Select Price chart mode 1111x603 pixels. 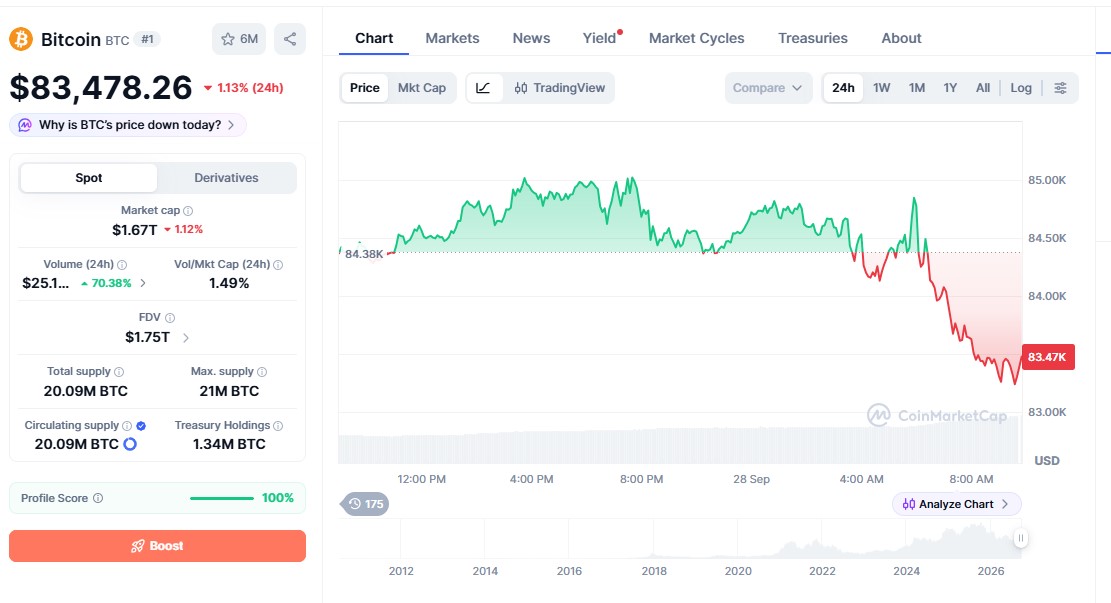(x=364, y=88)
